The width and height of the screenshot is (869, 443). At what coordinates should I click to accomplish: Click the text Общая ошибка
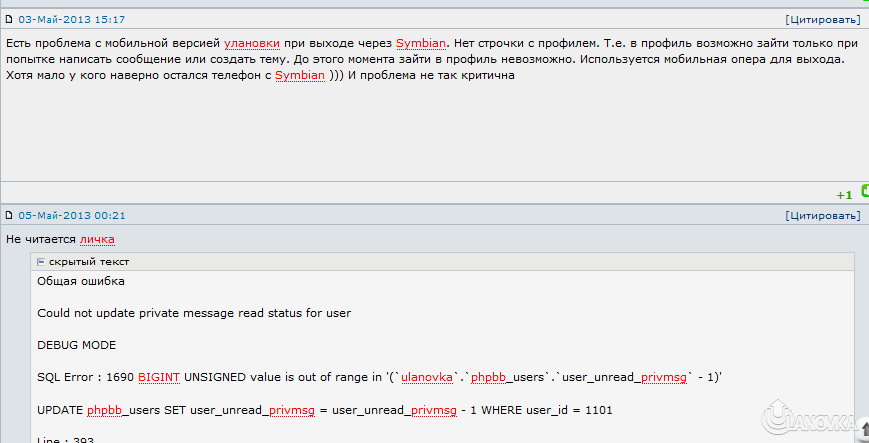(x=81, y=281)
